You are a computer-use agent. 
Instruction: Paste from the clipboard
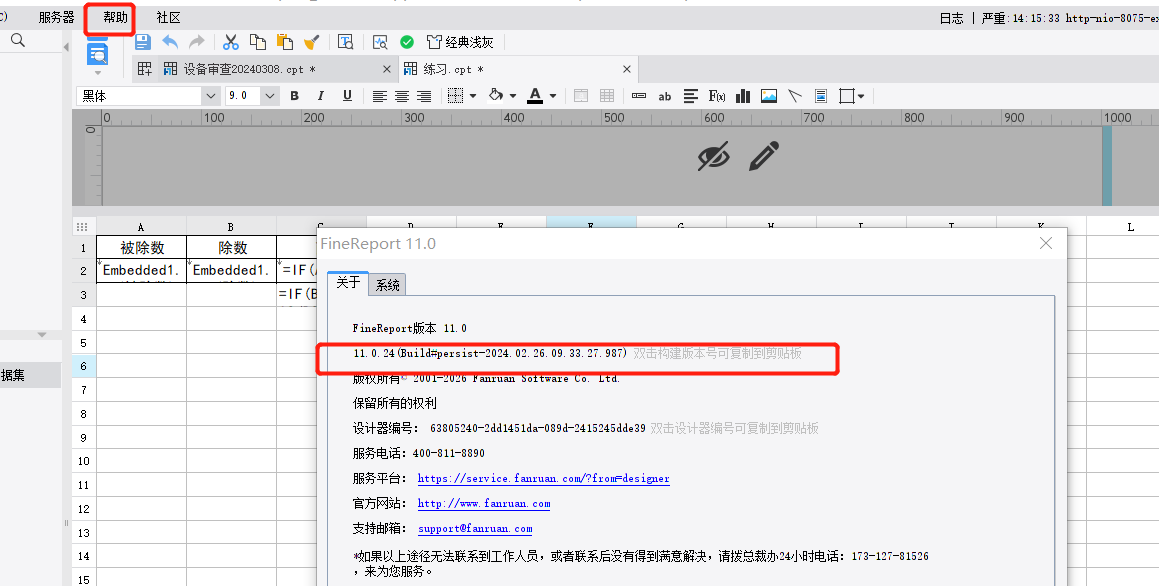click(284, 42)
